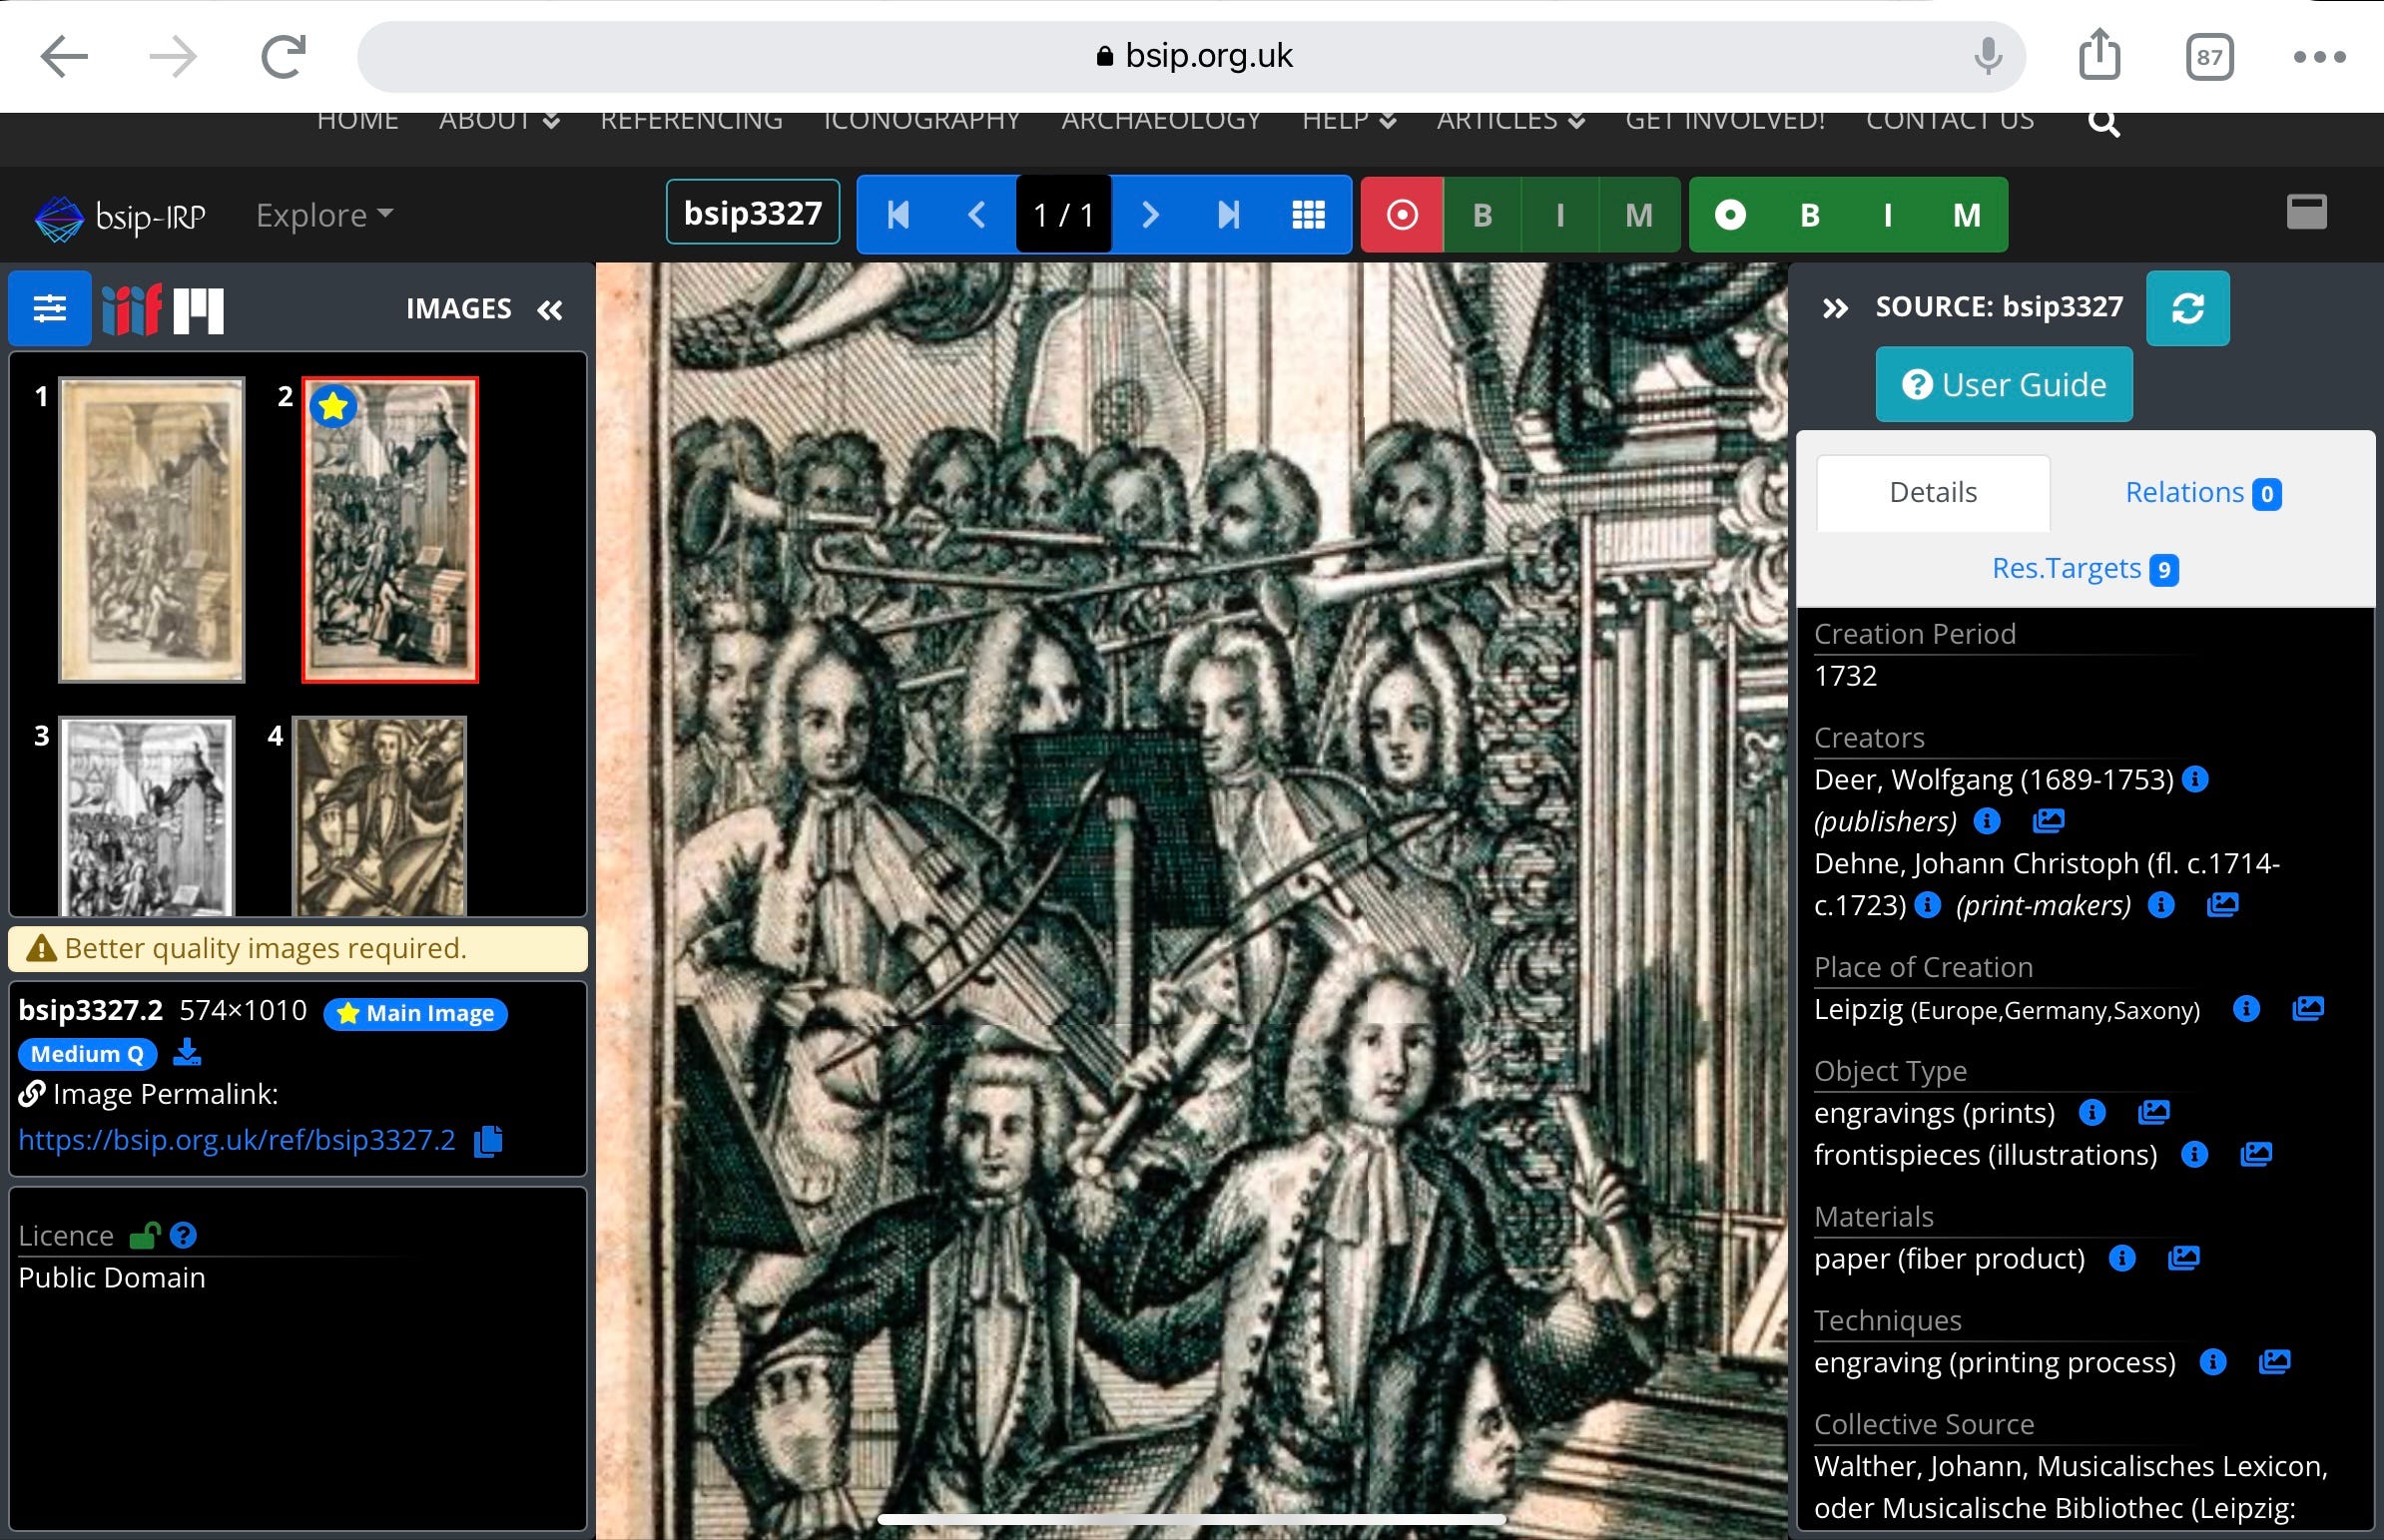
Task: Open the REFERENCING menu item
Action: 691,120
